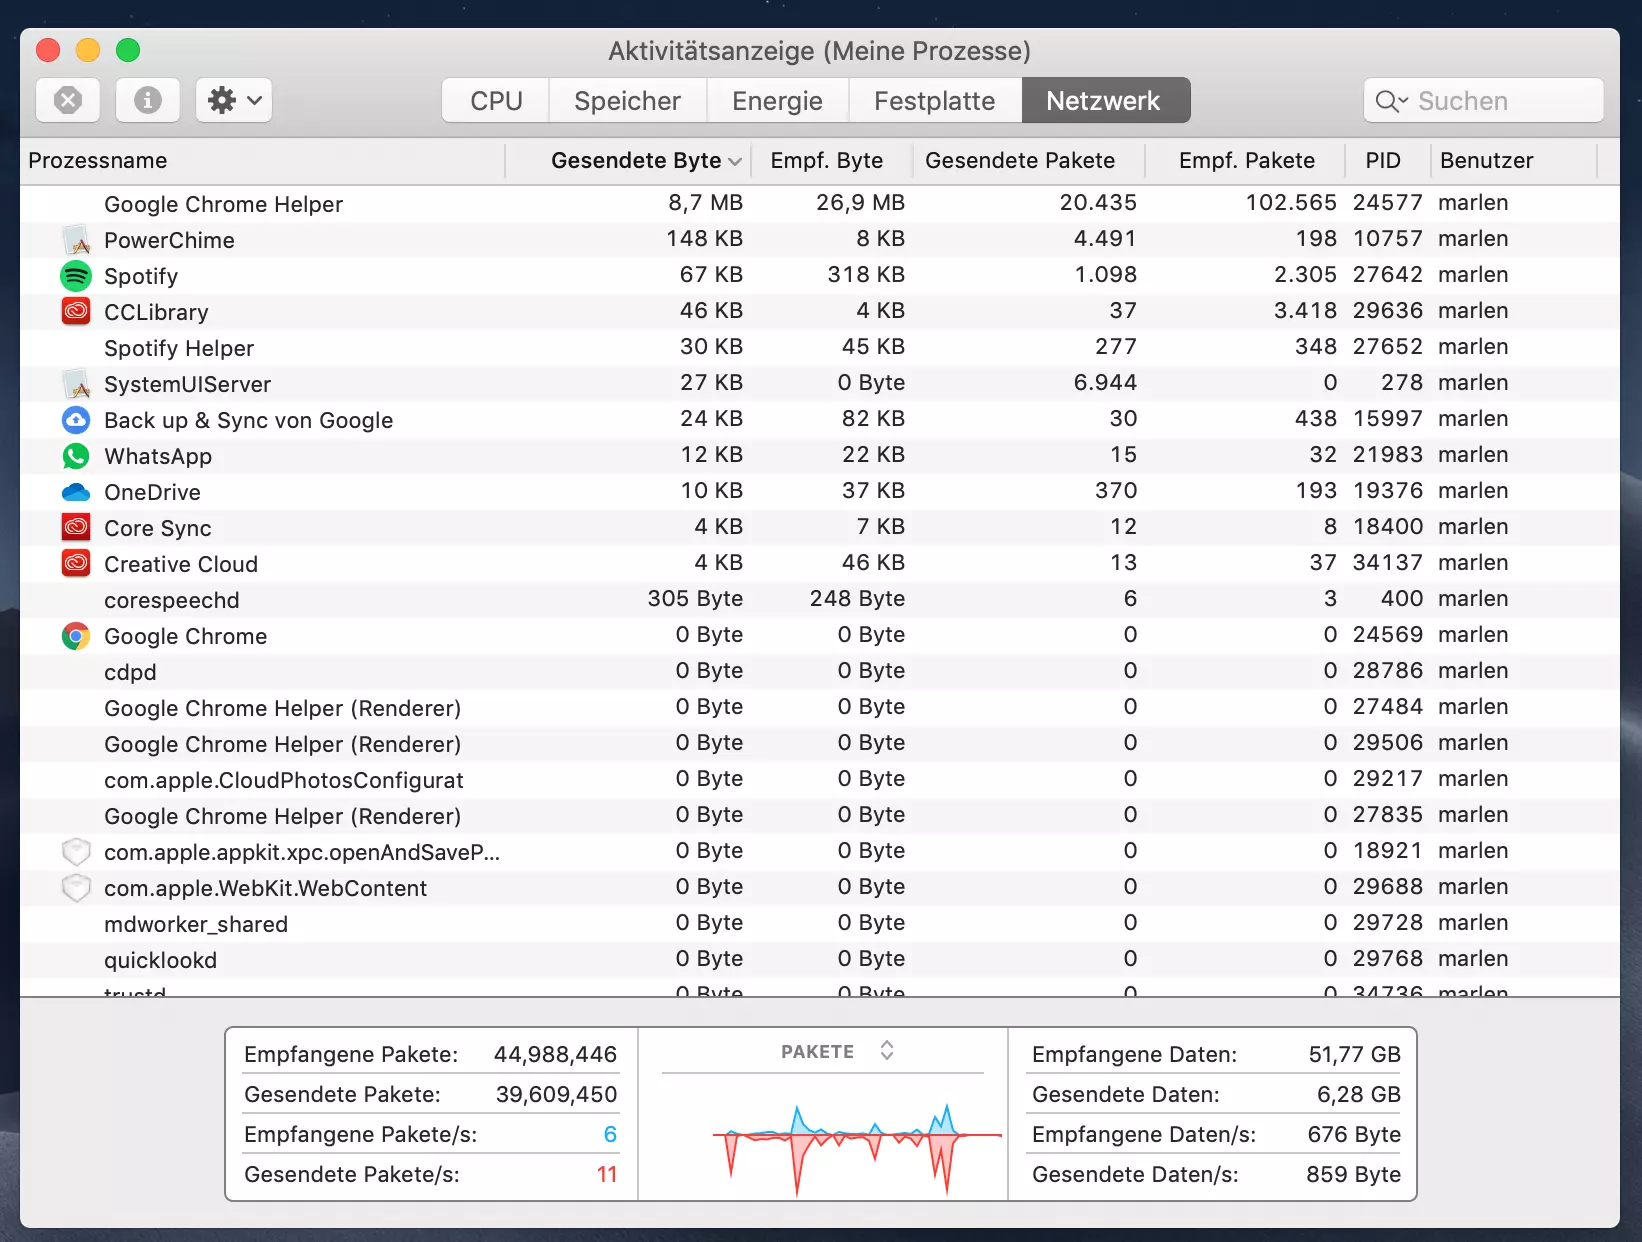
Task: Open the process info inspector button
Action: tap(147, 100)
